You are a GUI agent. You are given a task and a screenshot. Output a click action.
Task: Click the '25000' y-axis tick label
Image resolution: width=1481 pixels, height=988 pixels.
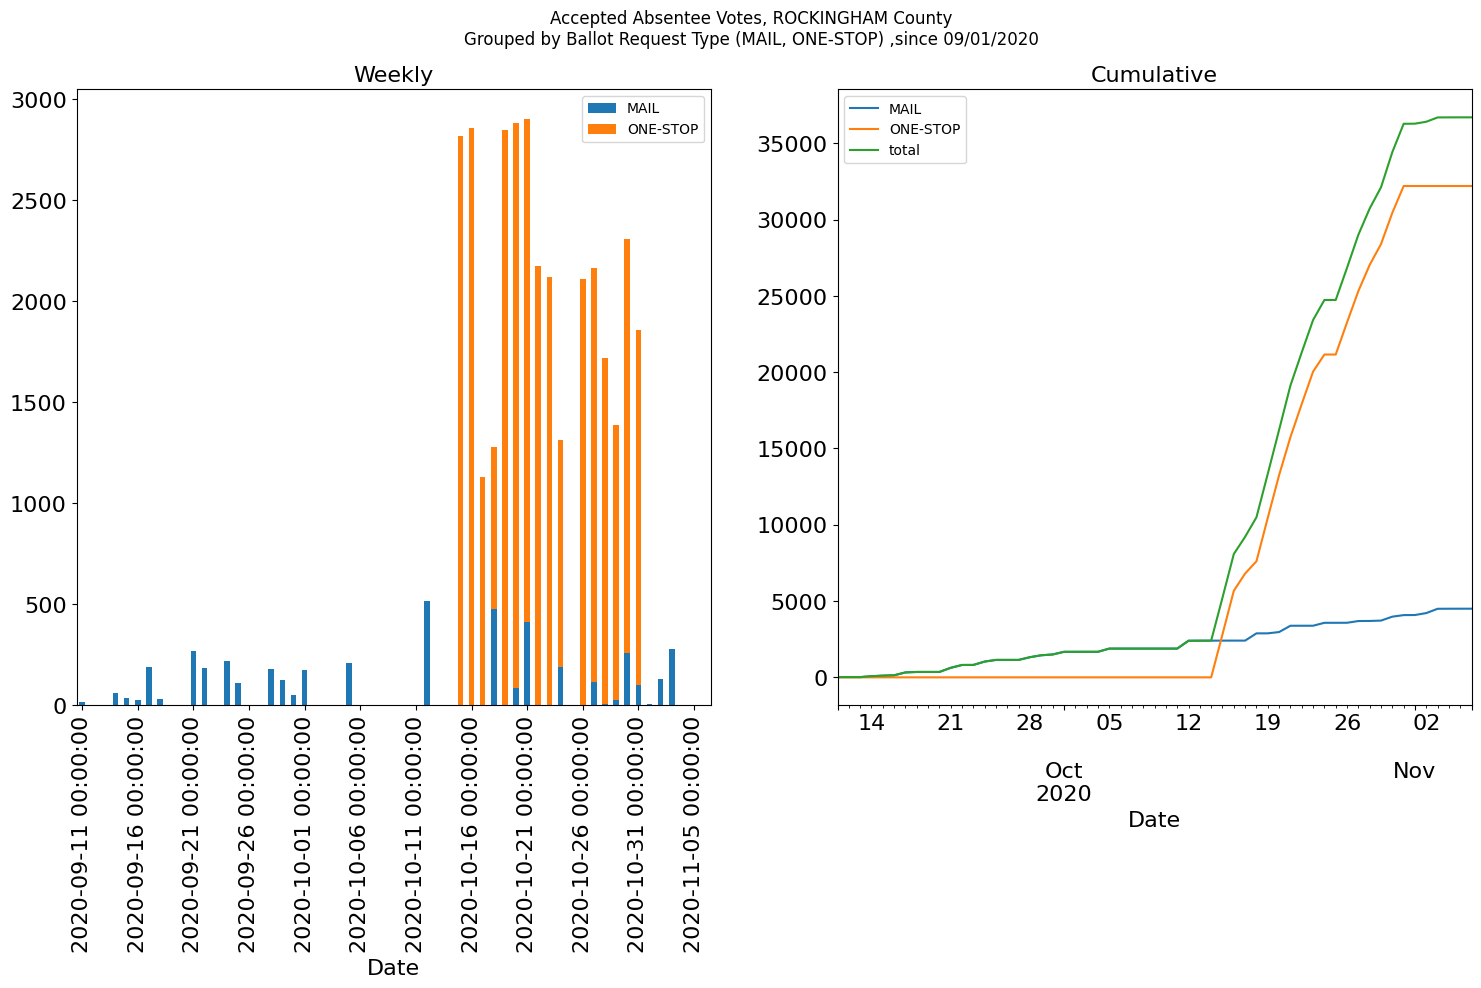tap(793, 297)
